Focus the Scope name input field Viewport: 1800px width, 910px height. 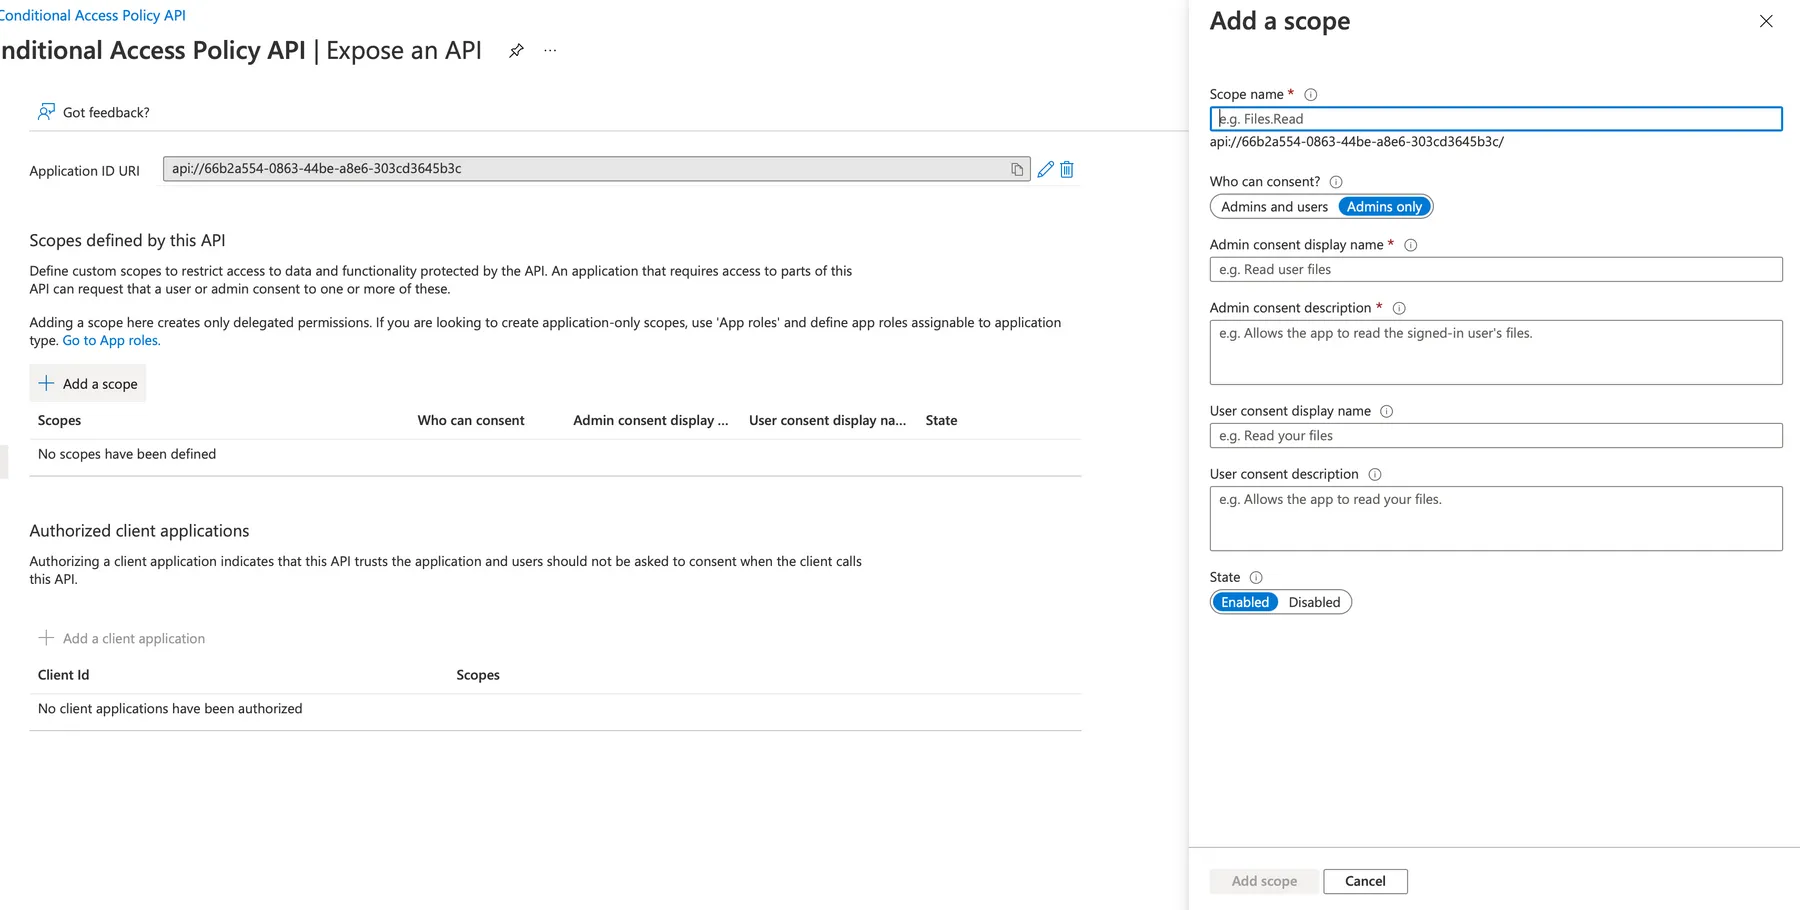click(1496, 119)
